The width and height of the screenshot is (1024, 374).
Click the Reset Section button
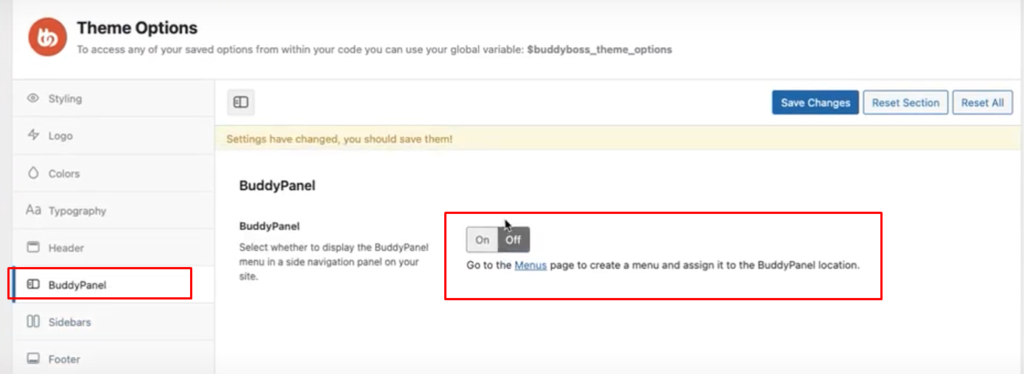click(905, 102)
